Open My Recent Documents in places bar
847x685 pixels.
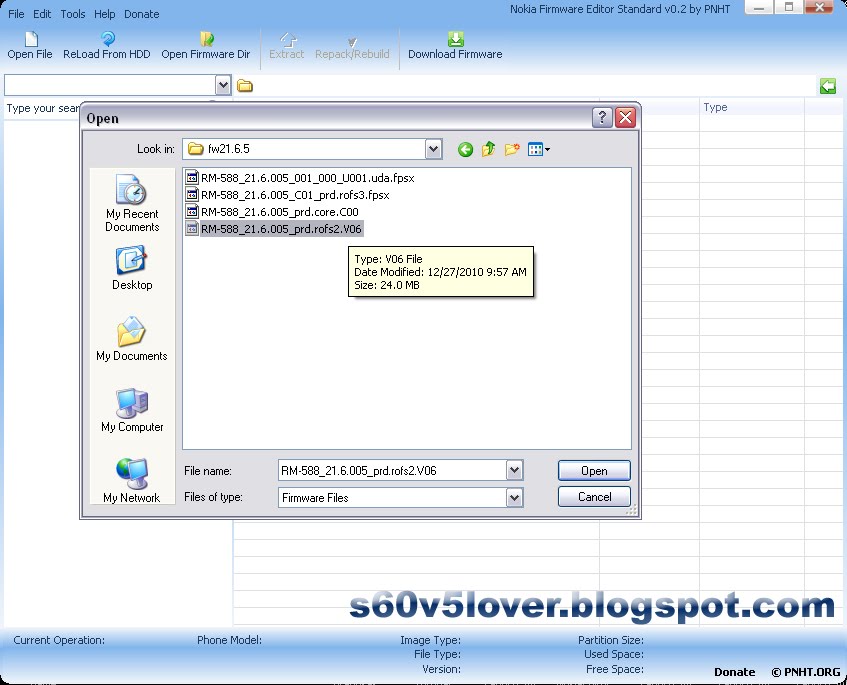[x=132, y=204]
